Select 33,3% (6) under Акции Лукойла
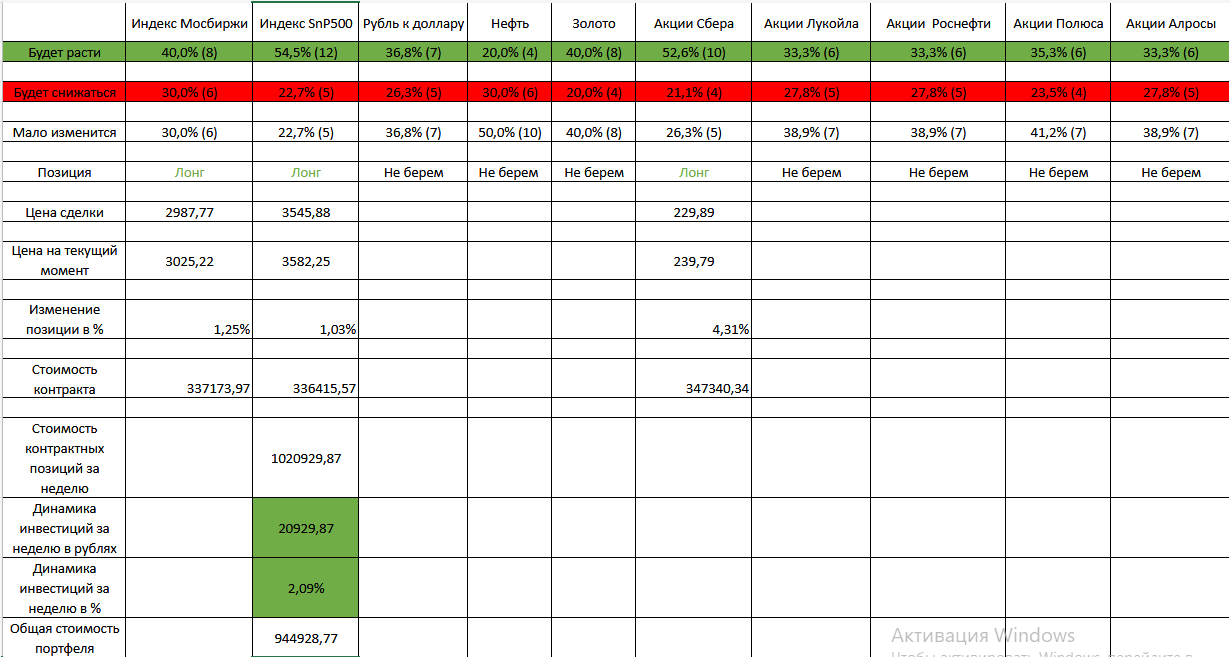1230x657 pixels. pyautogui.click(x=811, y=52)
